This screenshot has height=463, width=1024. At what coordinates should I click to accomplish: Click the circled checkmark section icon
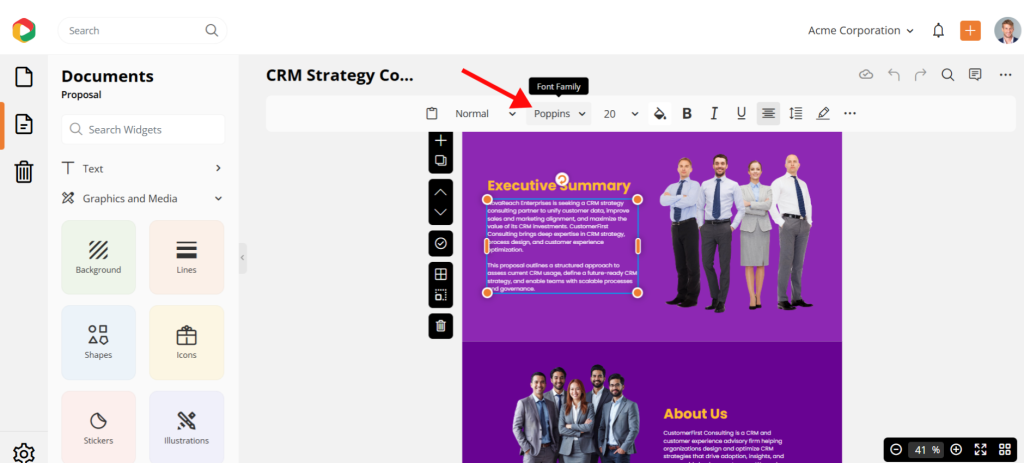pos(441,244)
